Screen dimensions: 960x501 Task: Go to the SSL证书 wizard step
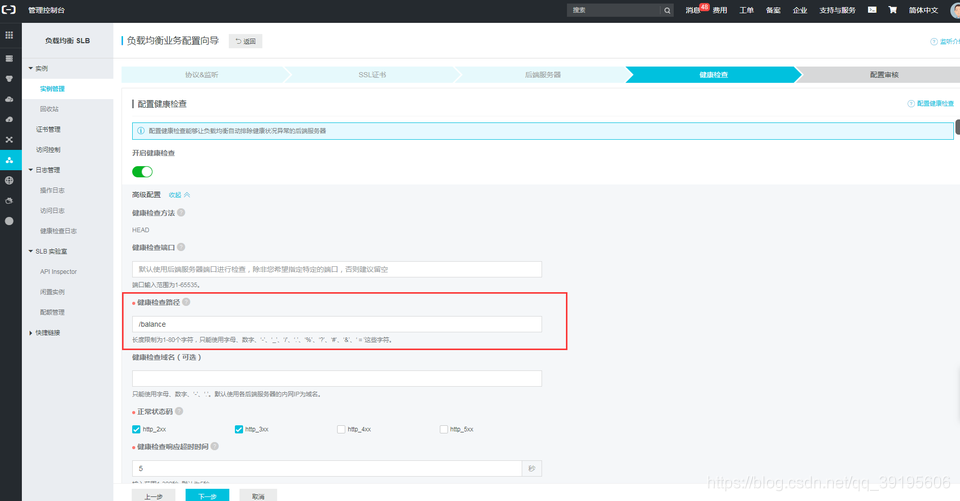372,75
